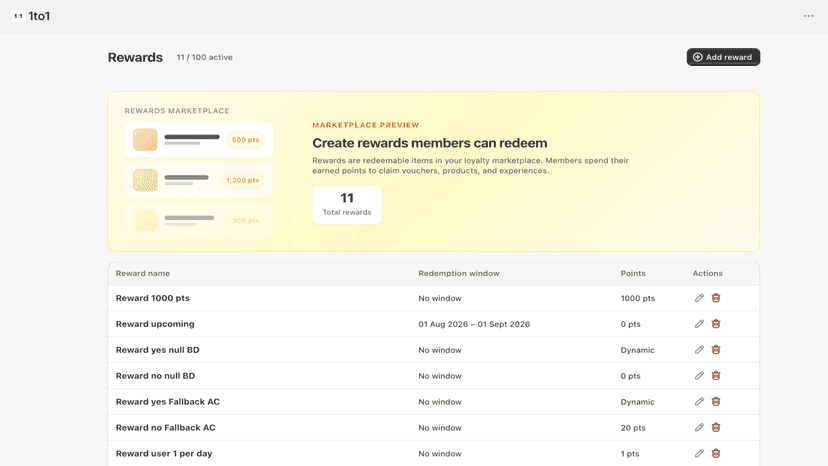Delete Reward no Fallback AC
The width and height of the screenshot is (828, 466).
click(x=716, y=427)
